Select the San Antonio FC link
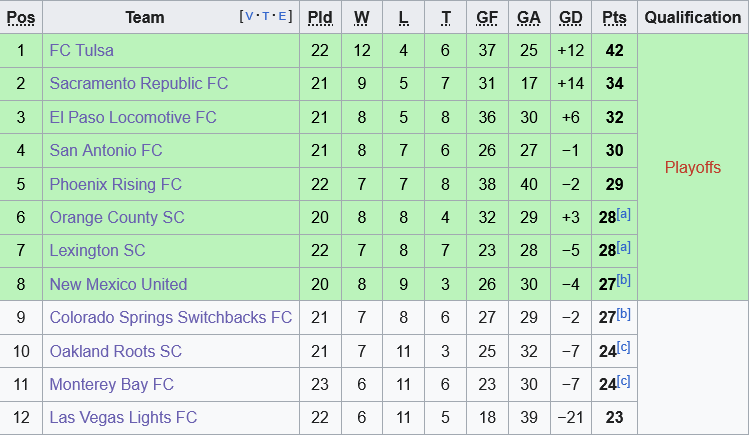Screen dimensions: 754x437 point(106,150)
